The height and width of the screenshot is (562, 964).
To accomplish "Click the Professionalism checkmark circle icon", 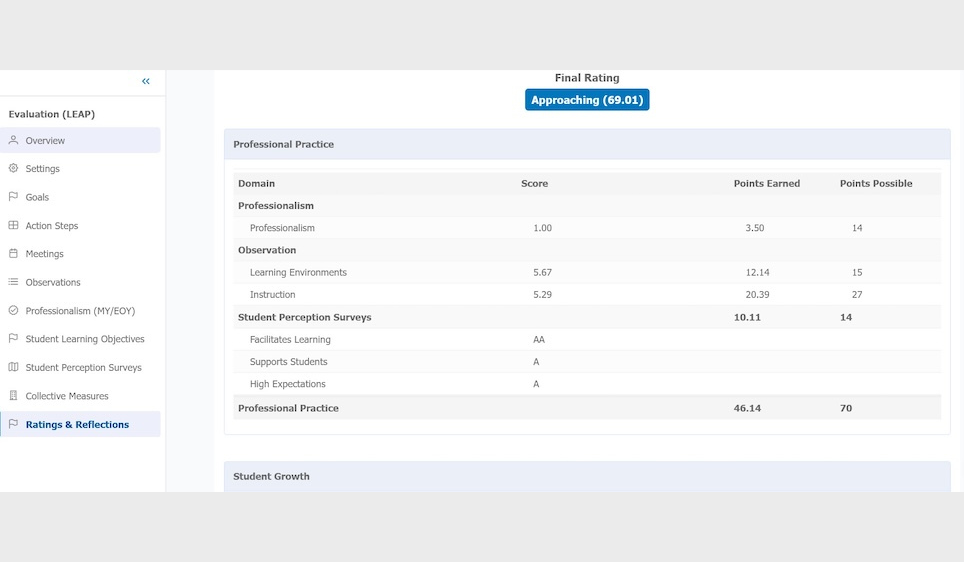I will [14, 310].
